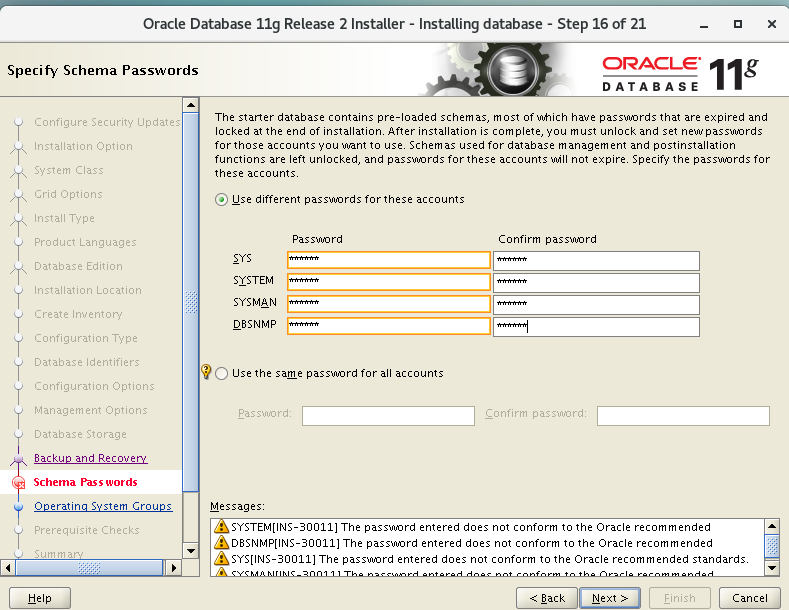Click the System Class step
The image size is (789, 610).
coord(69,170)
